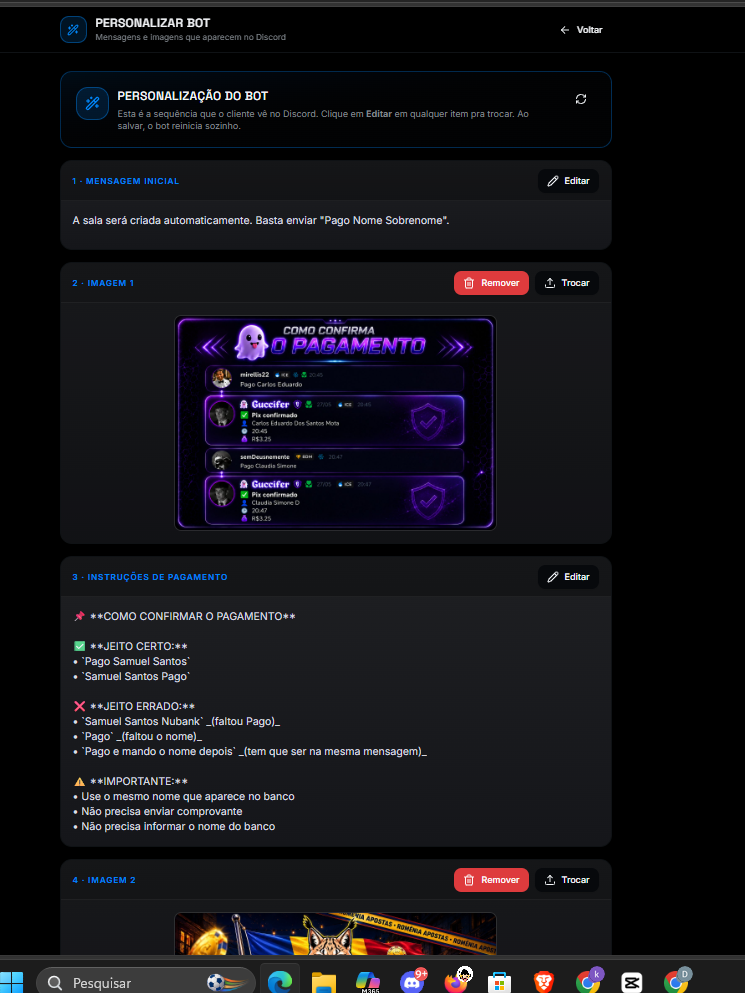Click the line '`Pago` _(faltou o nome)_'

(x=138, y=737)
